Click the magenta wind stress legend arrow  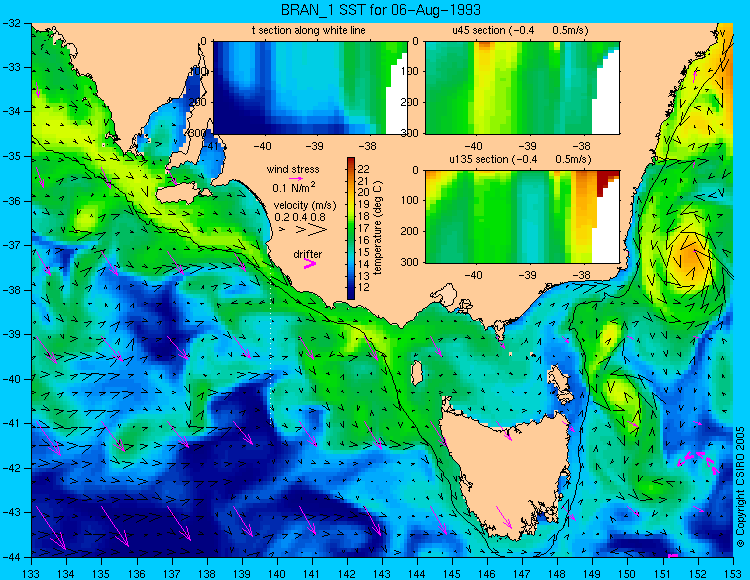[295, 178]
